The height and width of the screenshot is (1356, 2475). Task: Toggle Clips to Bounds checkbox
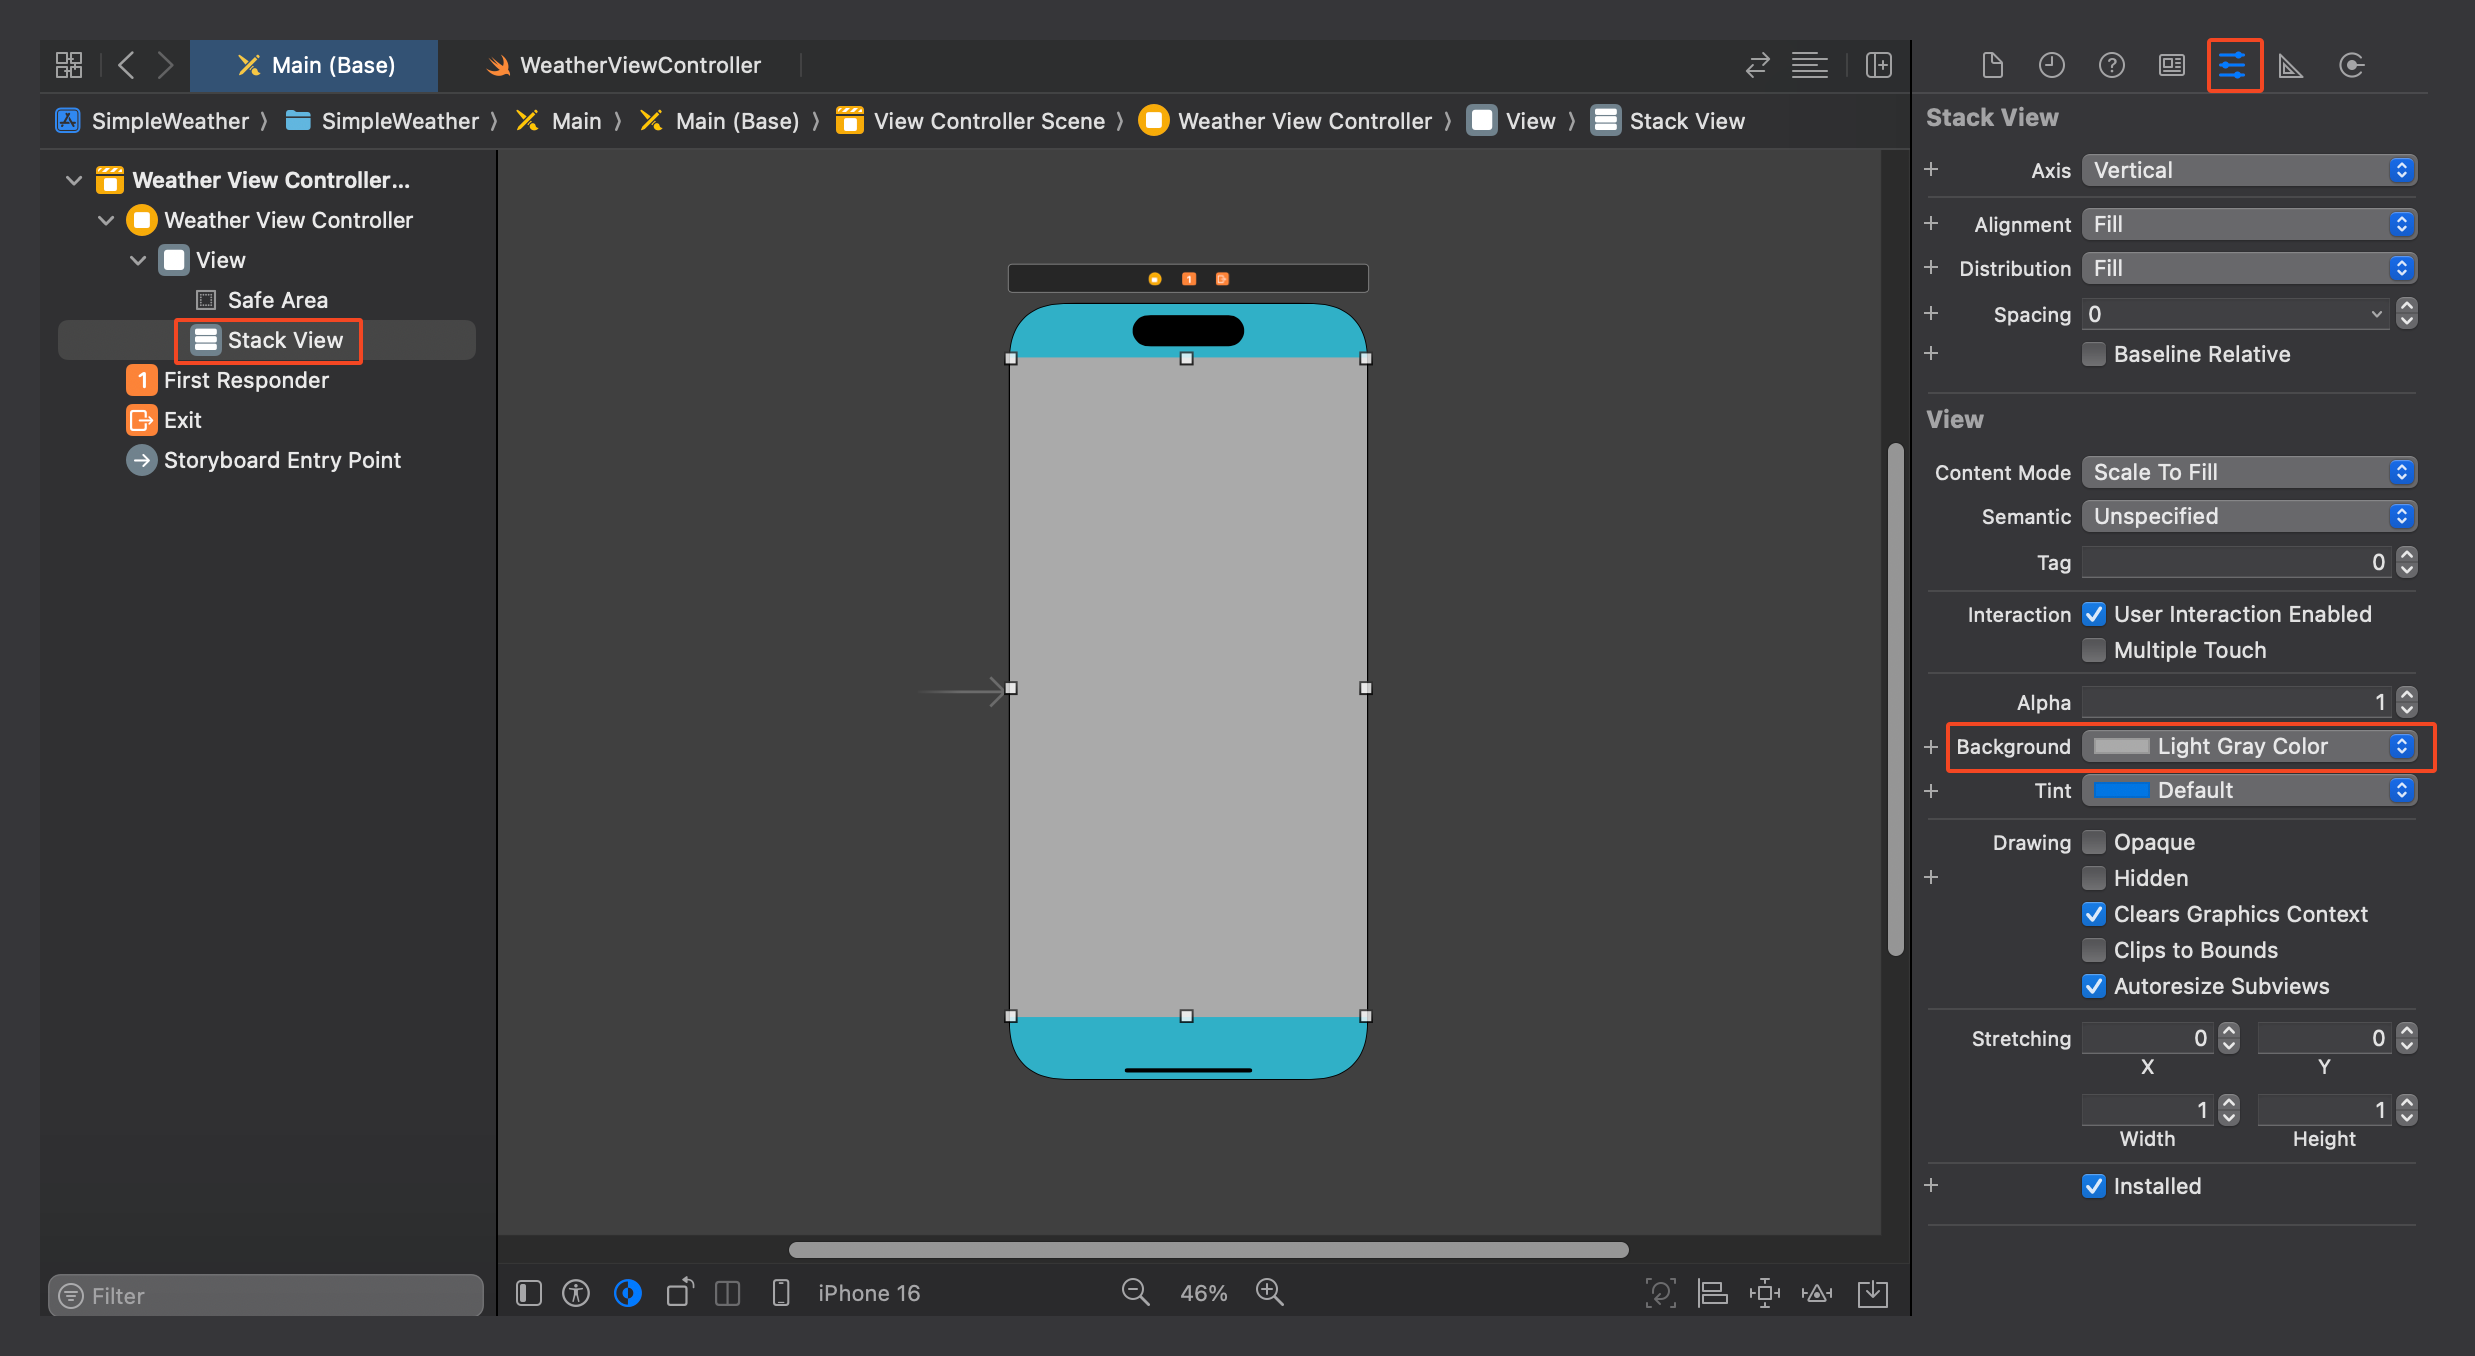(2093, 950)
